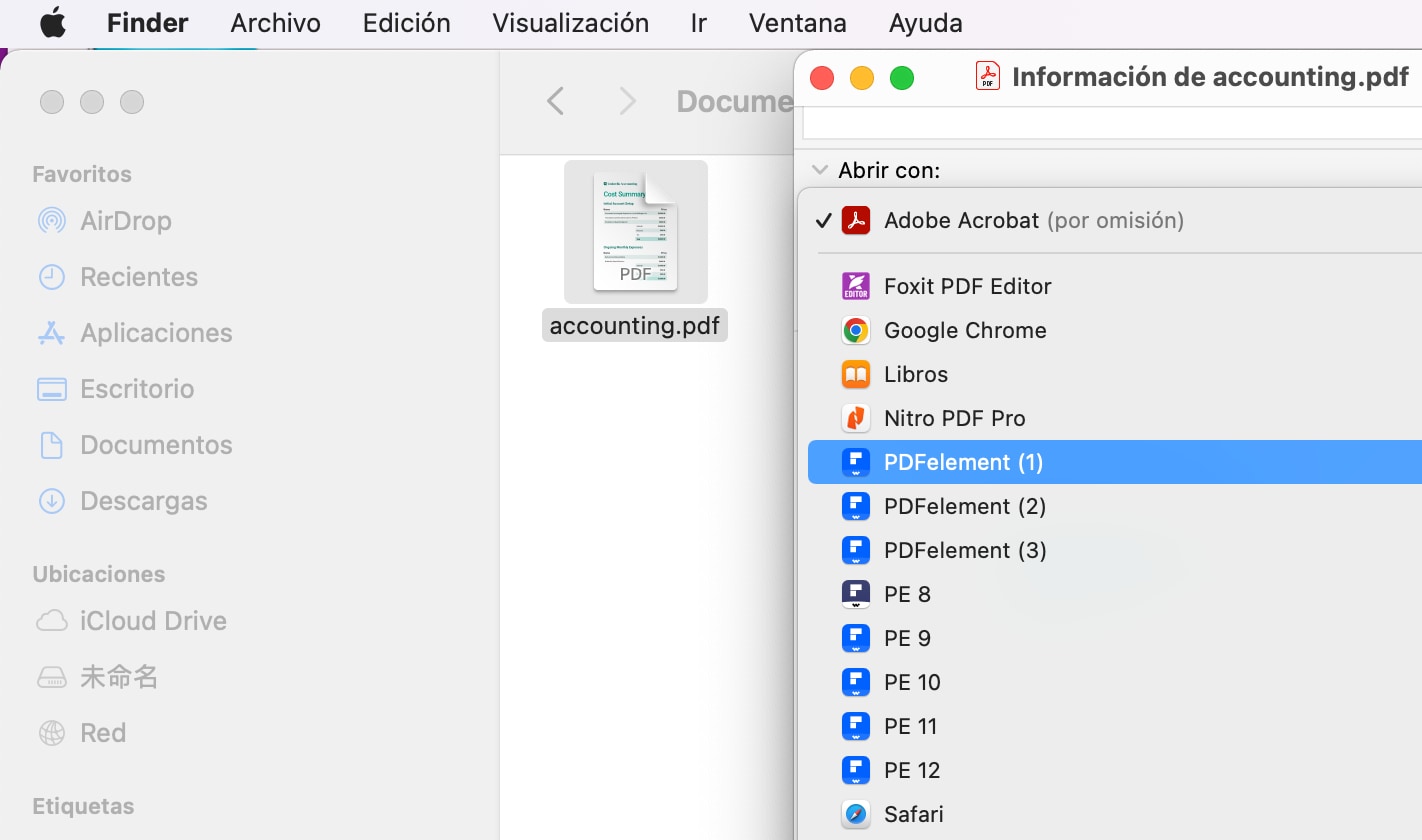Viewport: 1422px width, 840px height.
Task: Select iCloud Drive in the sidebar
Action: (x=153, y=621)
